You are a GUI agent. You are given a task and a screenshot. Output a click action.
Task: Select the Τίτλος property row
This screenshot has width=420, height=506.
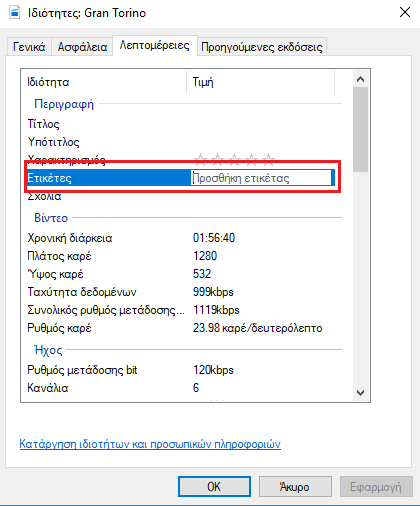(x=181, y=124)
